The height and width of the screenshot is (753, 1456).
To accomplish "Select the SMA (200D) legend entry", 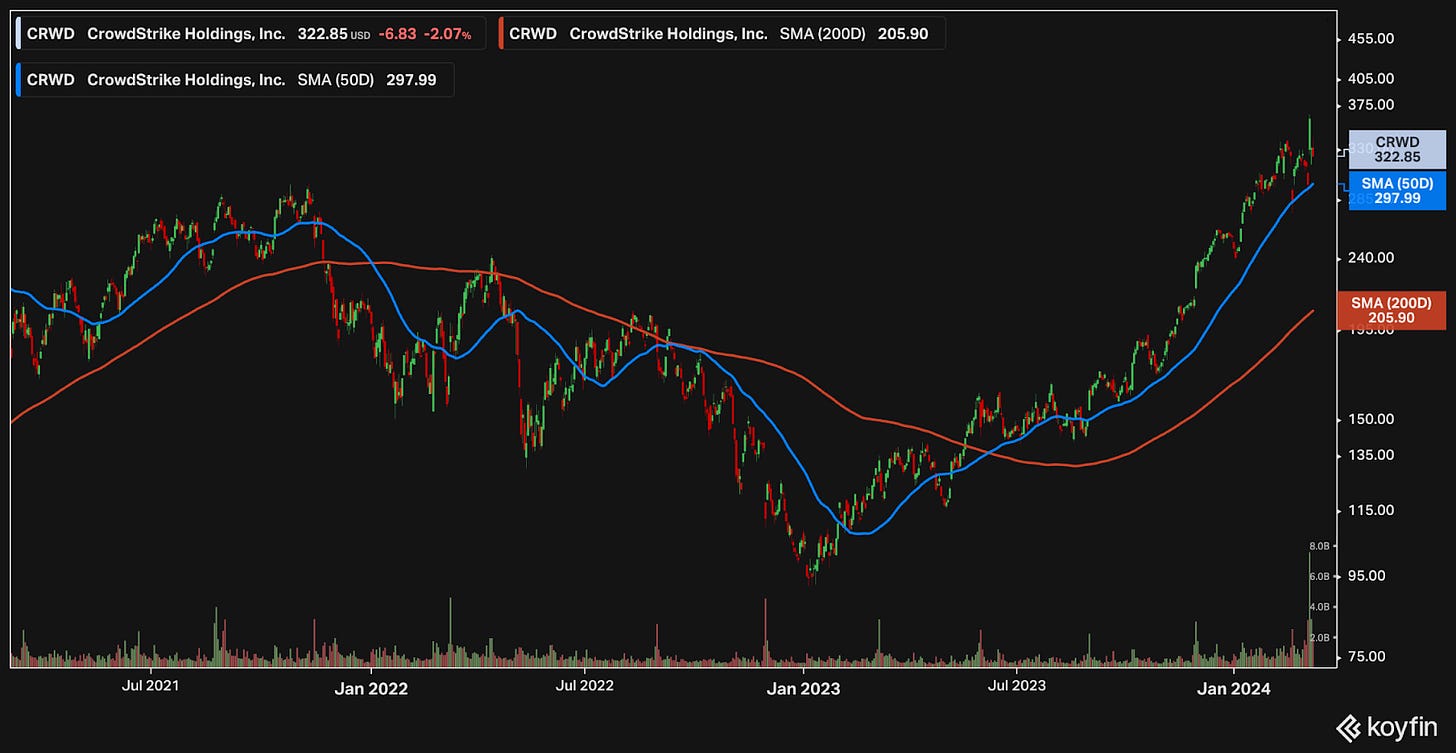I will coord(720,33).
